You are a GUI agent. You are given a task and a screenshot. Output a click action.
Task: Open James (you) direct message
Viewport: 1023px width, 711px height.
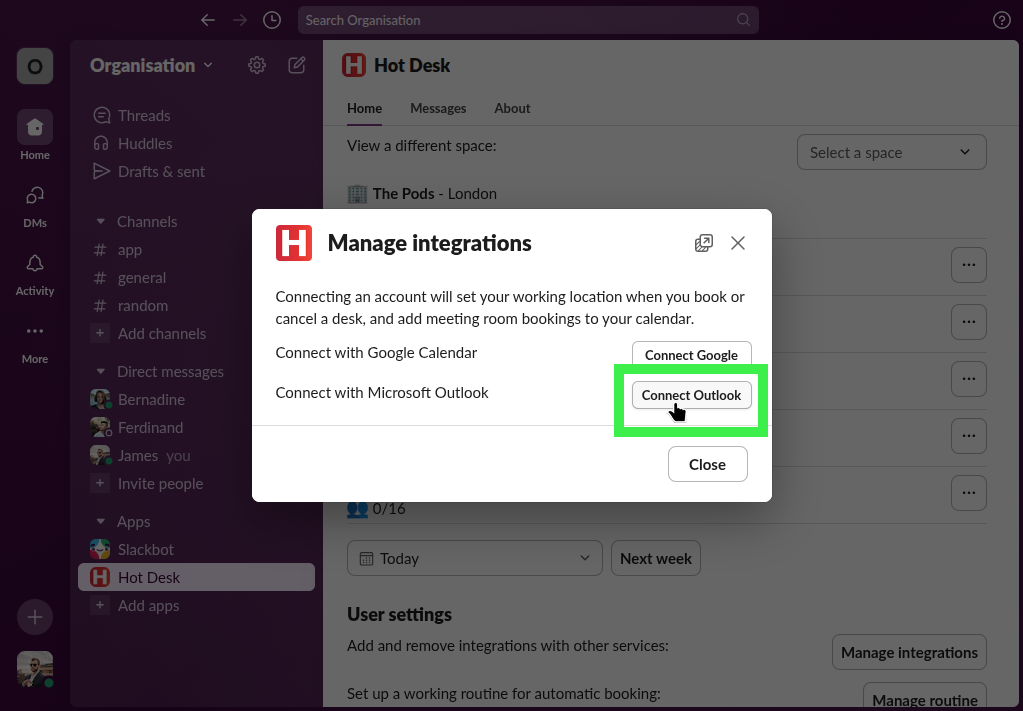pos(196,455)
